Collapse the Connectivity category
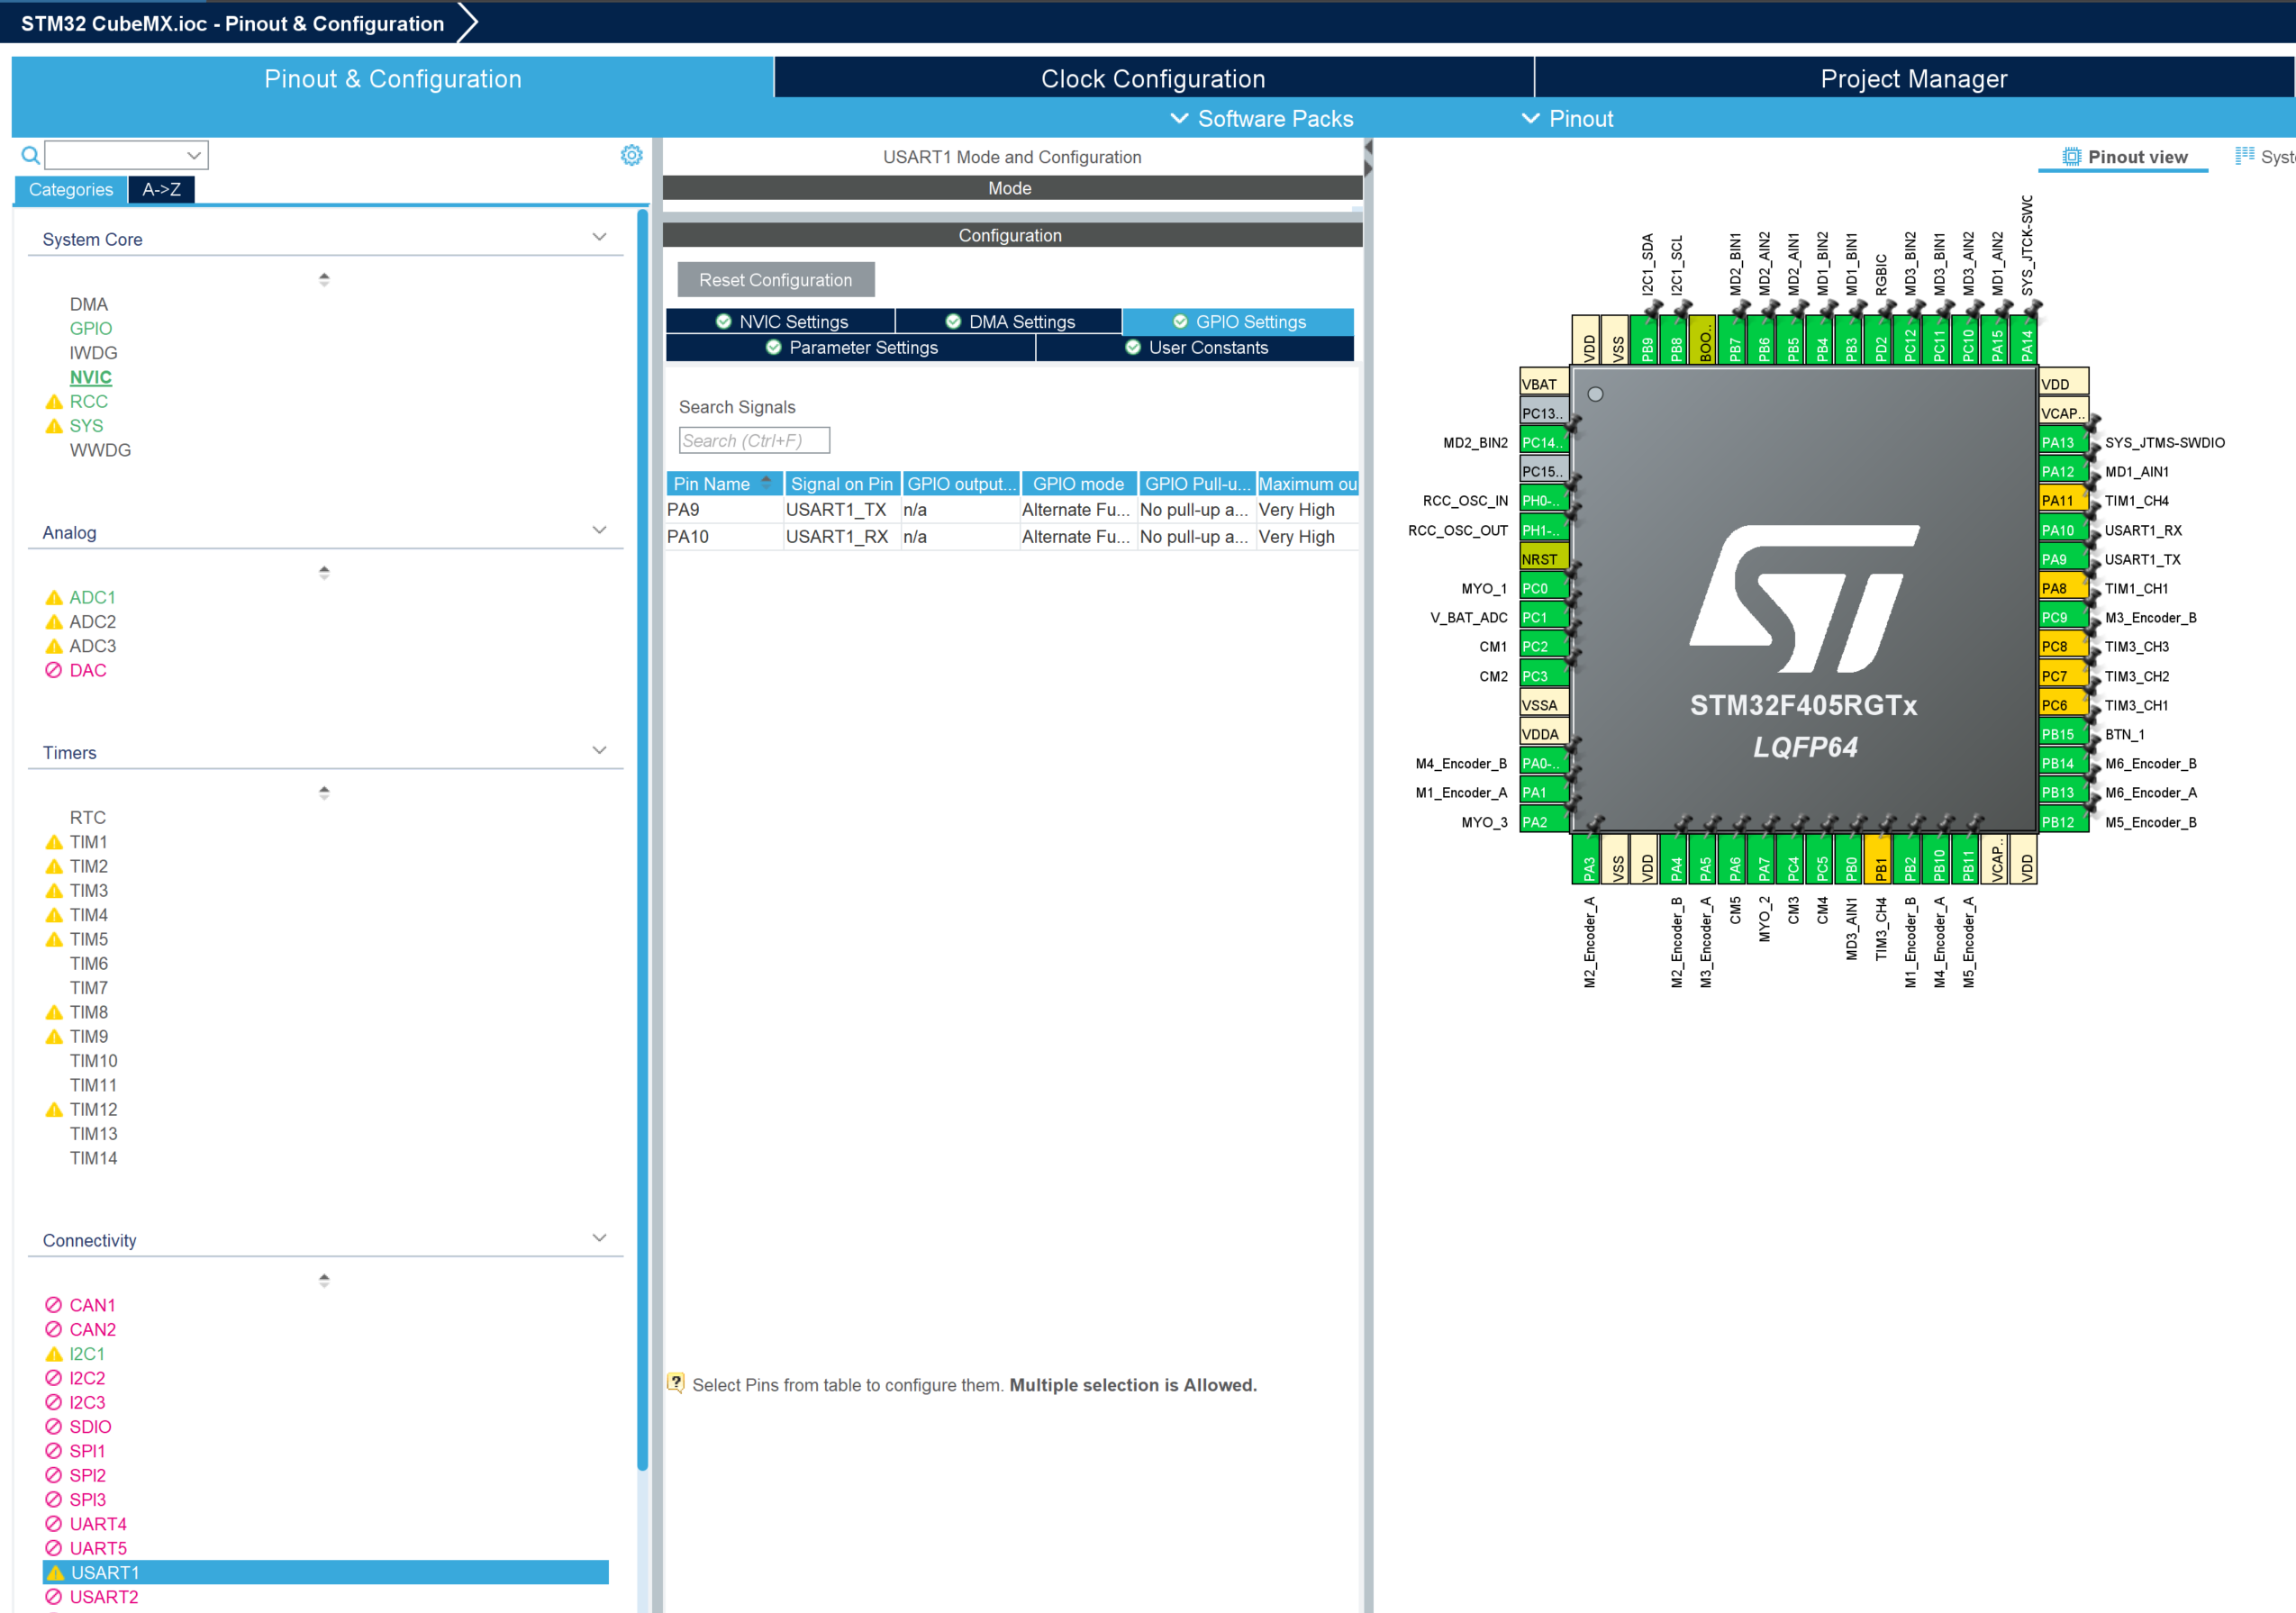The image size is (2296, 1613). click(598, 1237)
